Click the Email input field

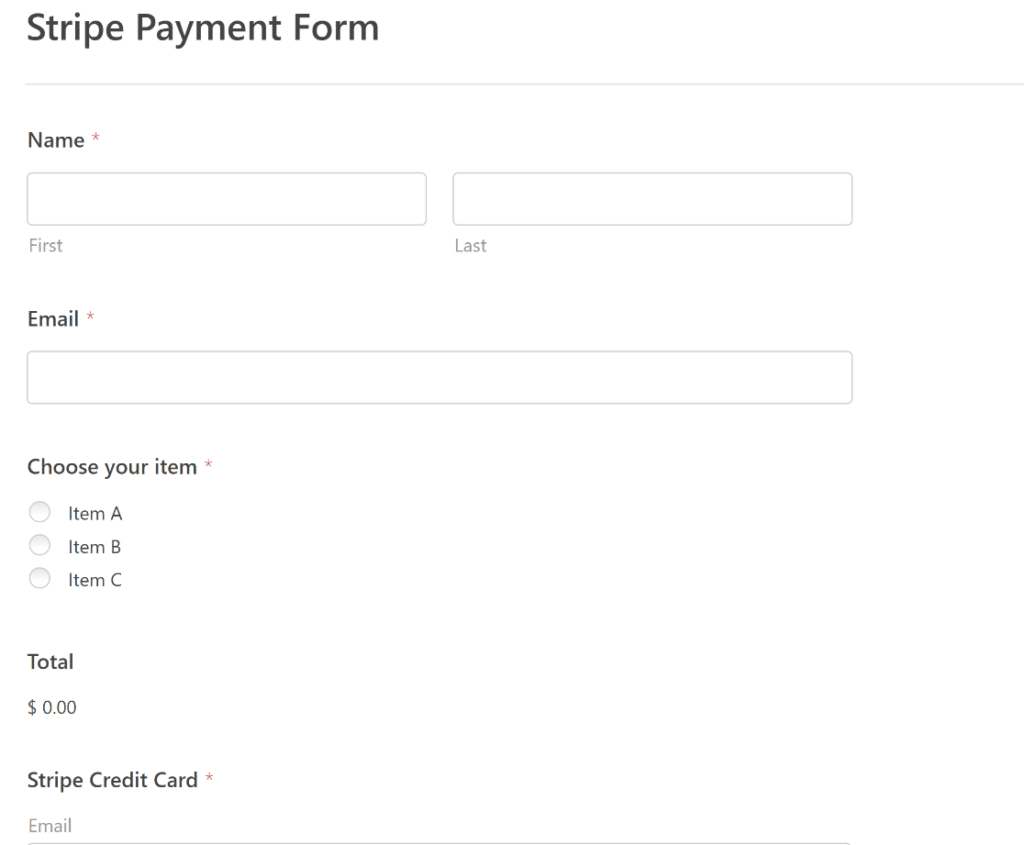click(440, 377)
